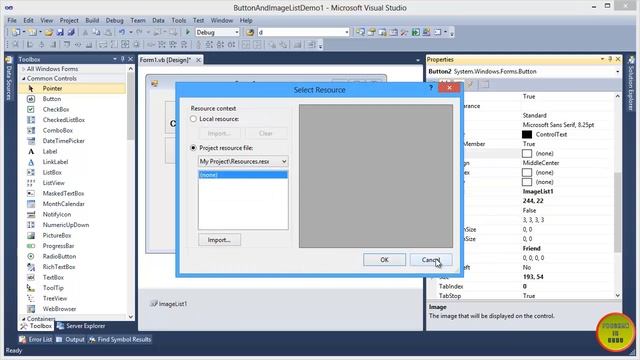Expand the Containers toolbox group
Screen dimensions: 640x360
tap(23, 319)
